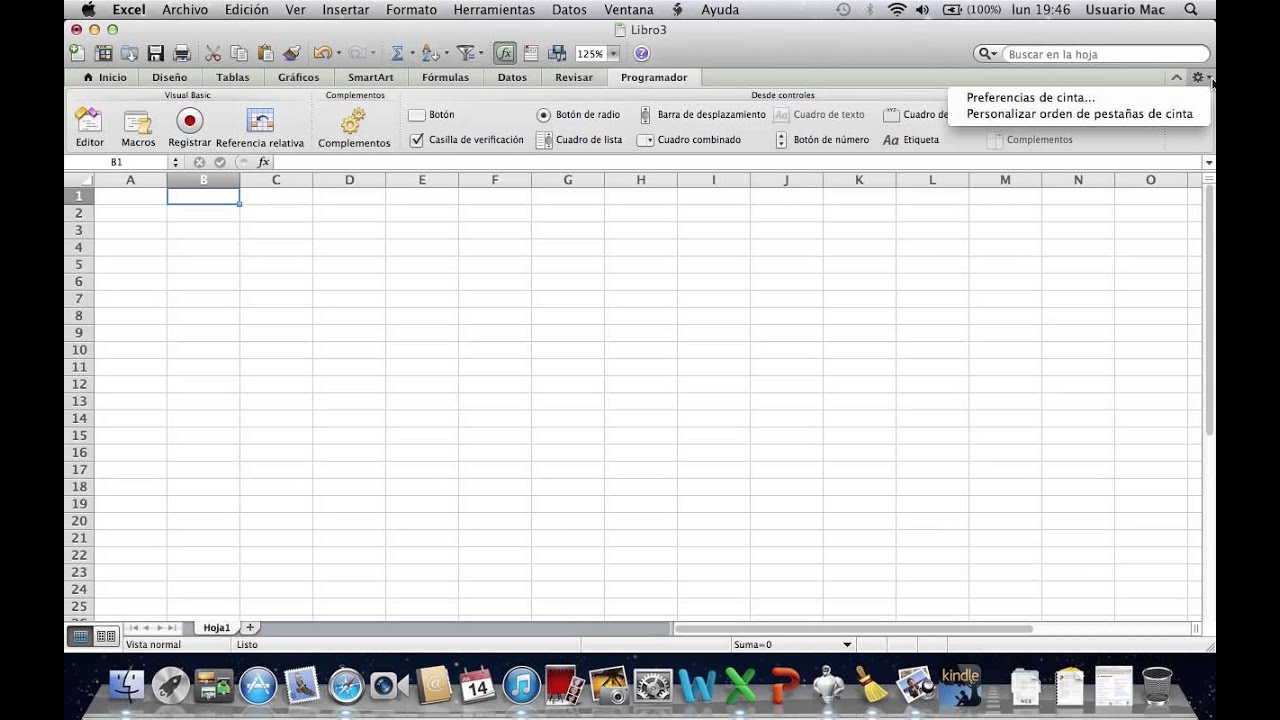
Task: Activate the Format painter brush
Action: click(291, 54)
